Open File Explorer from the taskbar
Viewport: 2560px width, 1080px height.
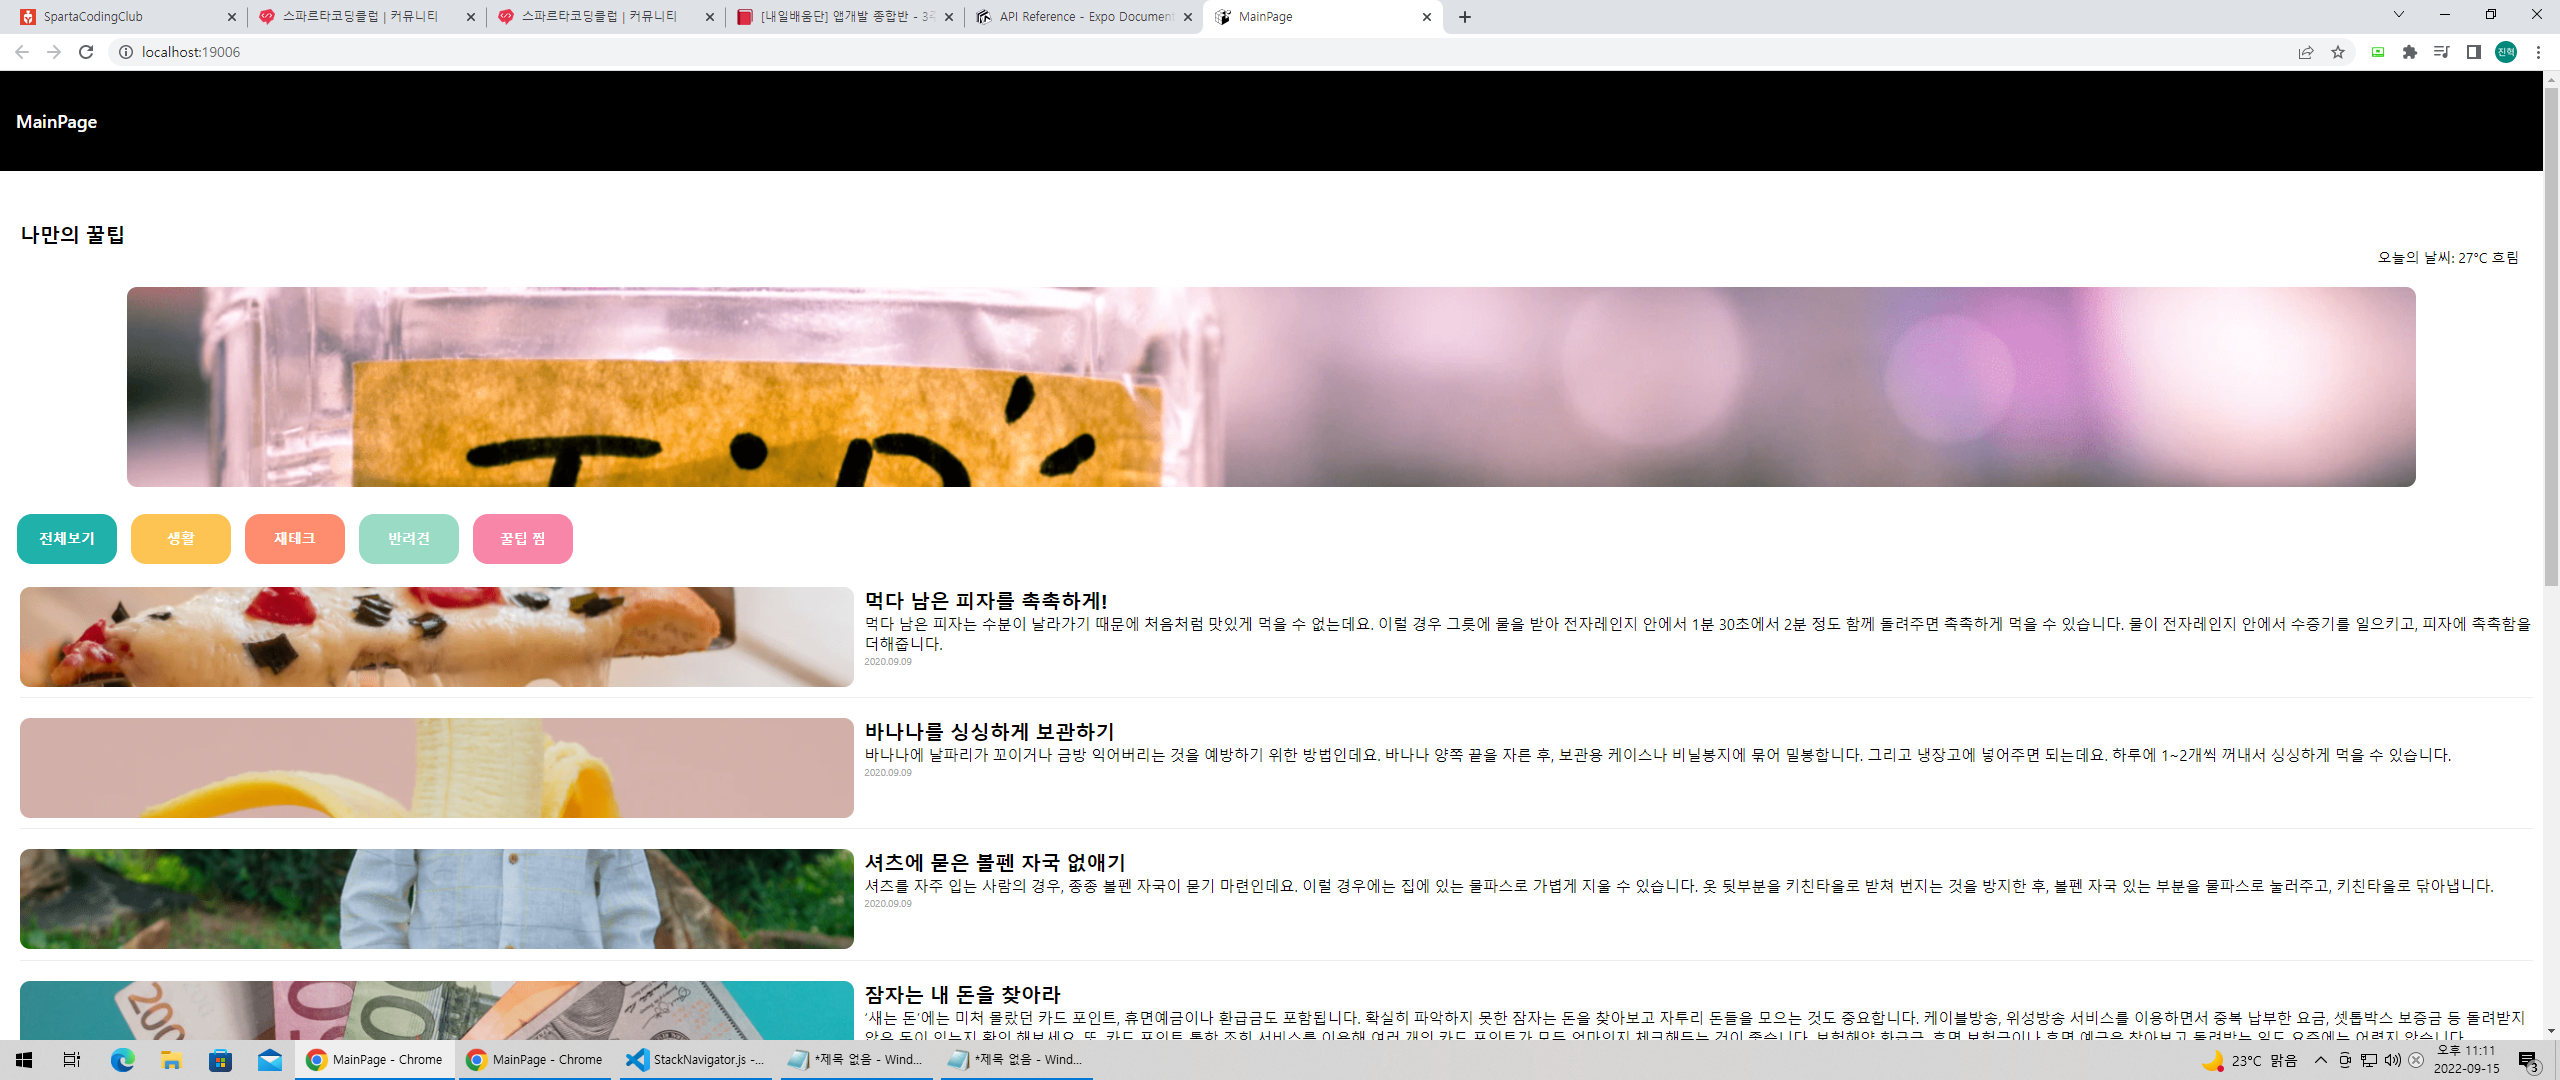(x=171, y=1060)
